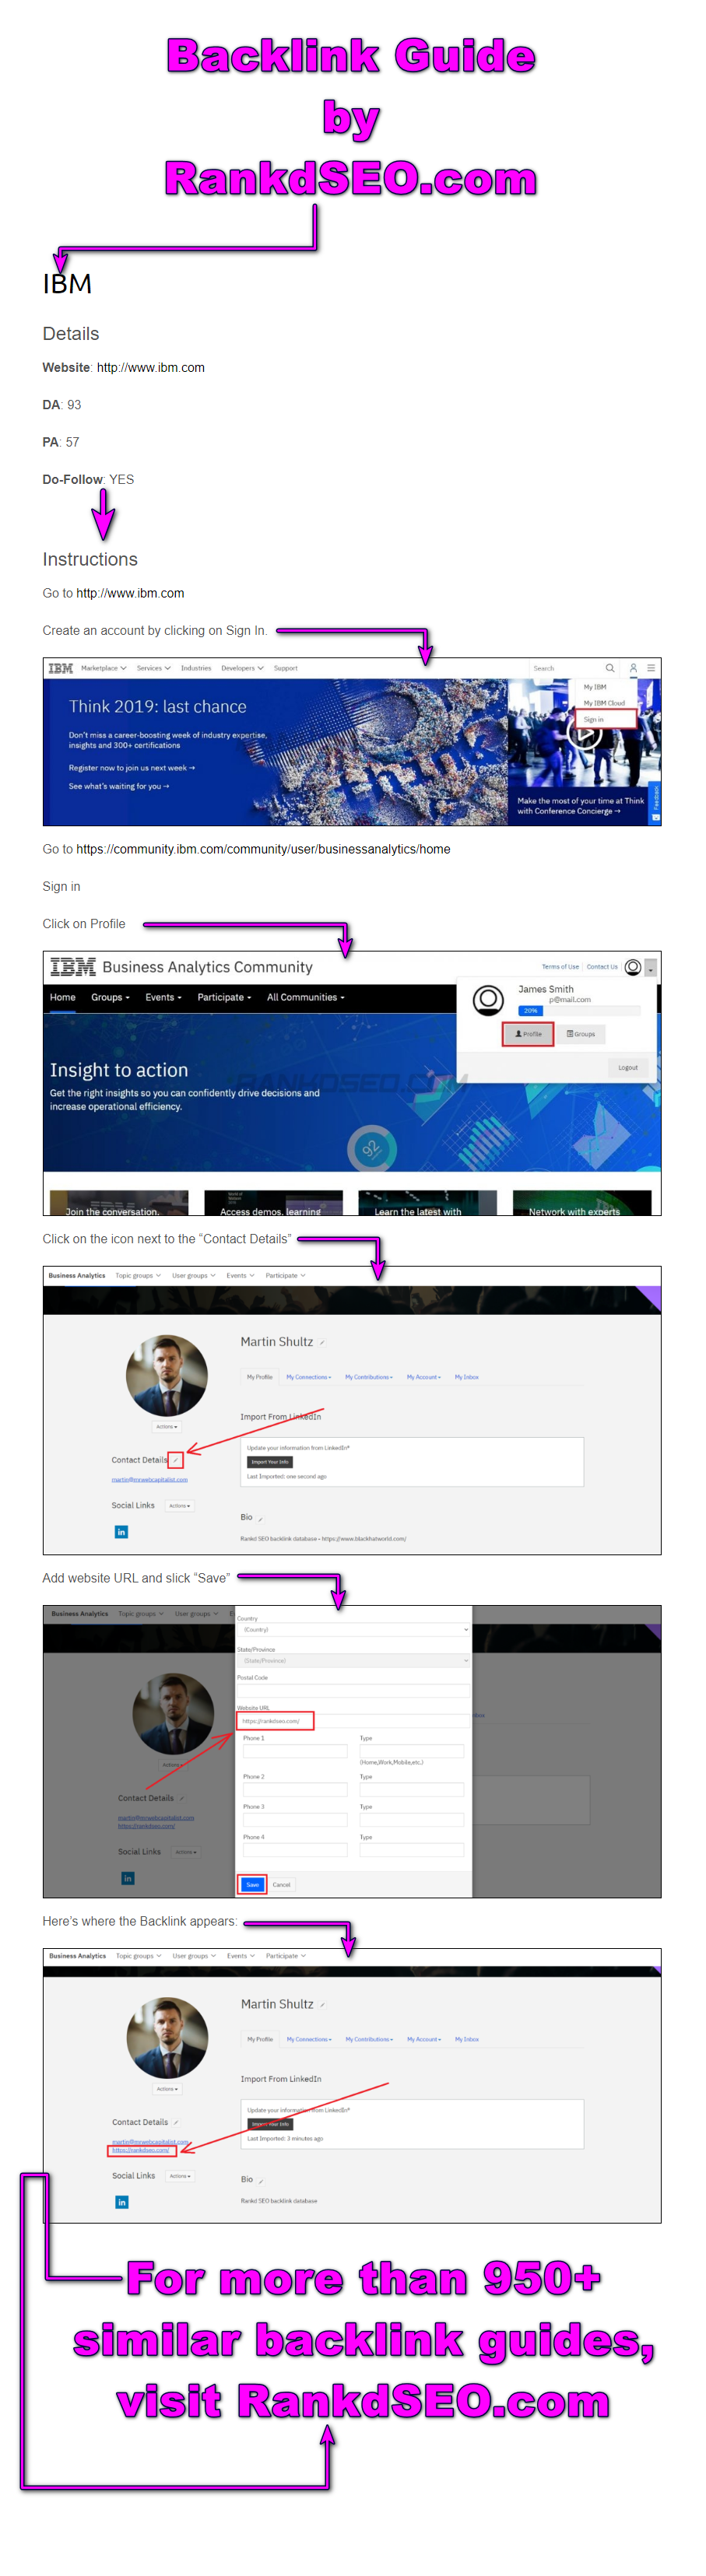Click the Postal Code input field
The width and height of the screenshot is (706, 2576).
click(x=353, y=1690)
